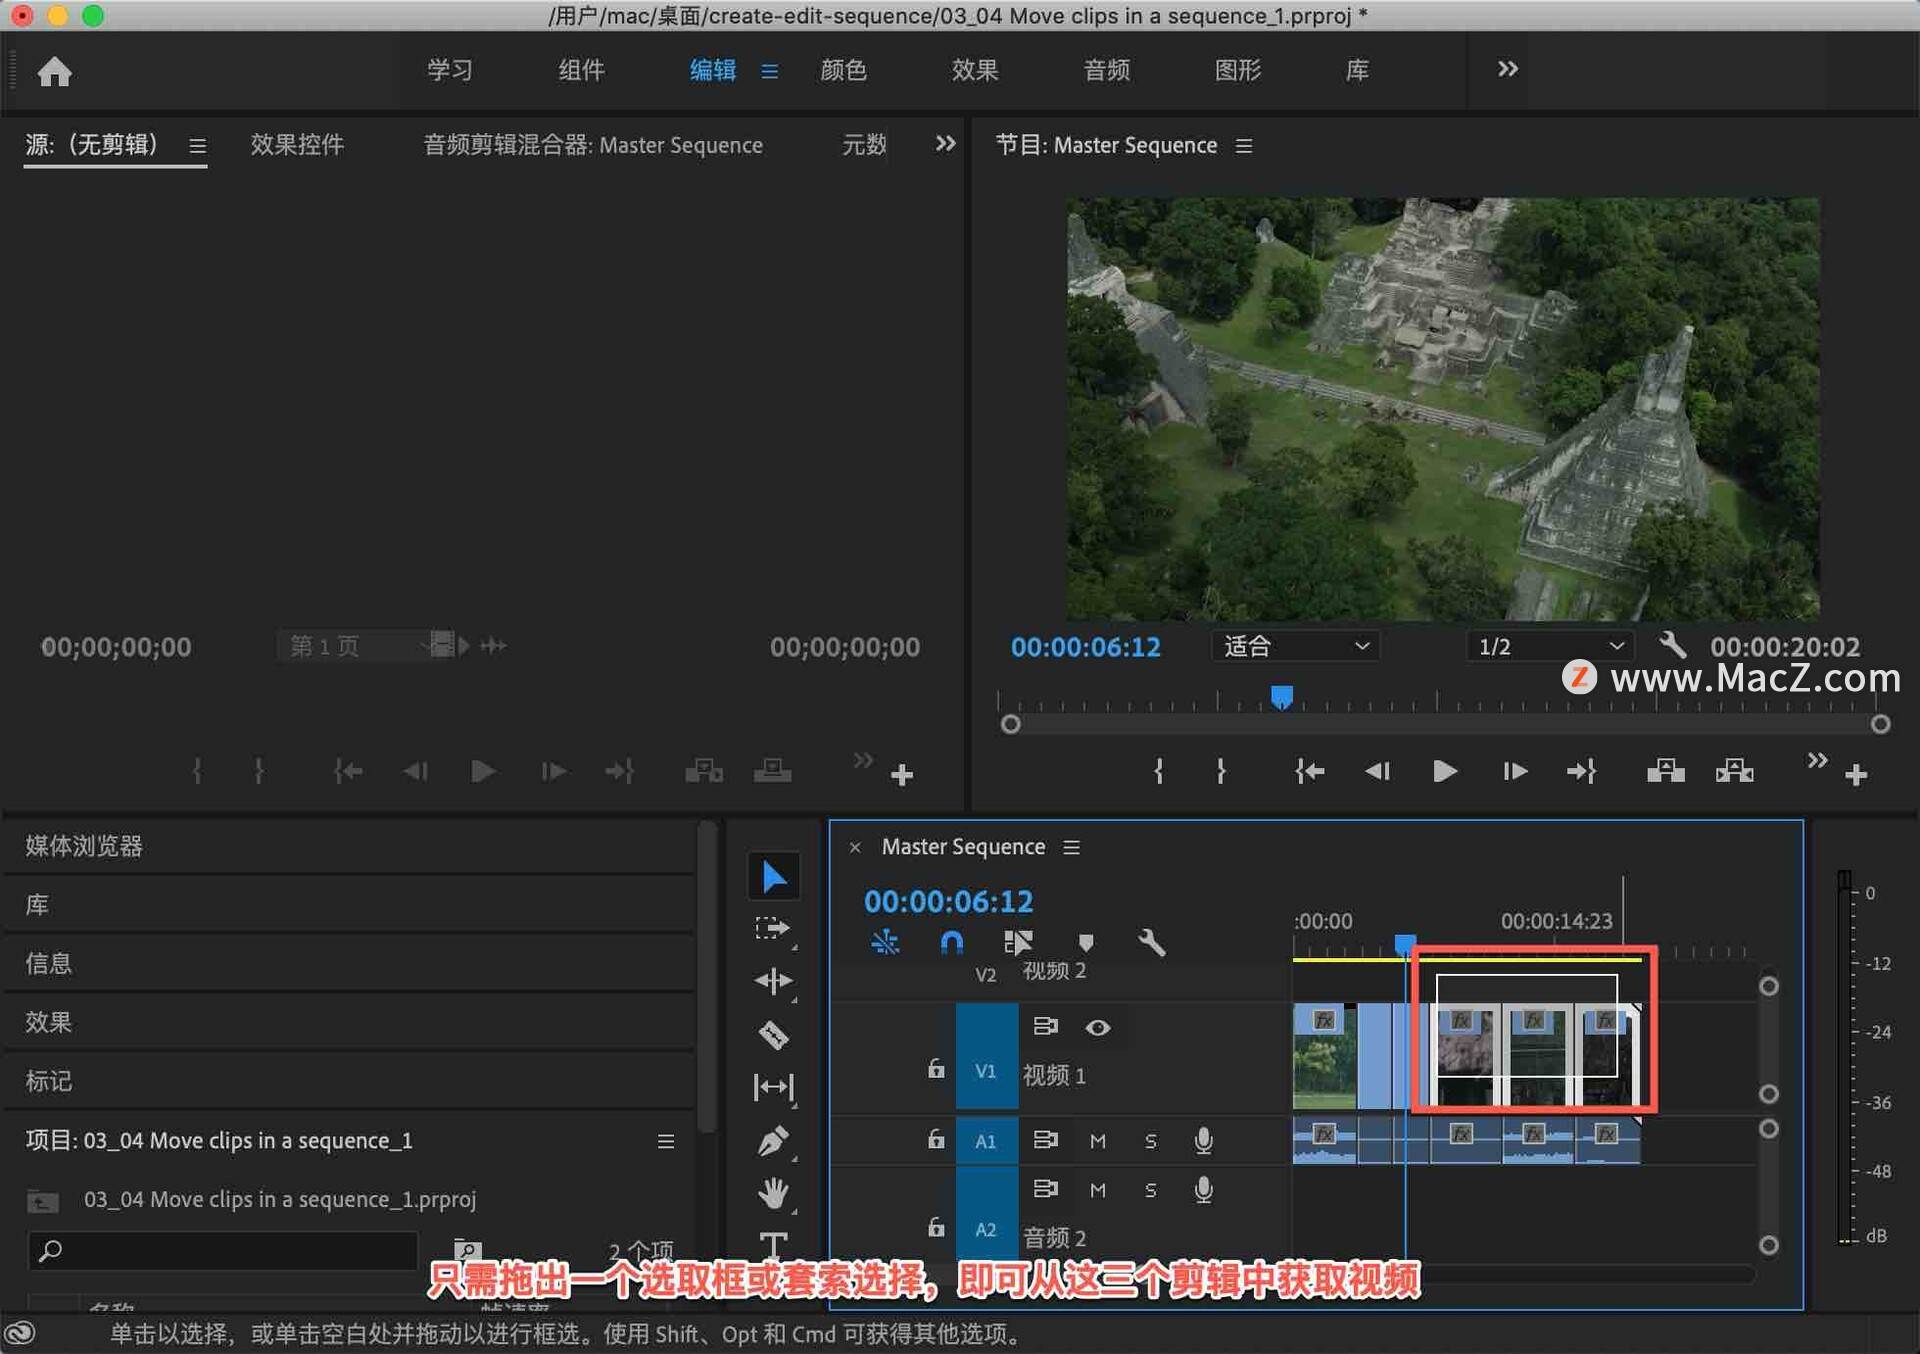
Task: Click the project search field
Action: coord(223,1250)
